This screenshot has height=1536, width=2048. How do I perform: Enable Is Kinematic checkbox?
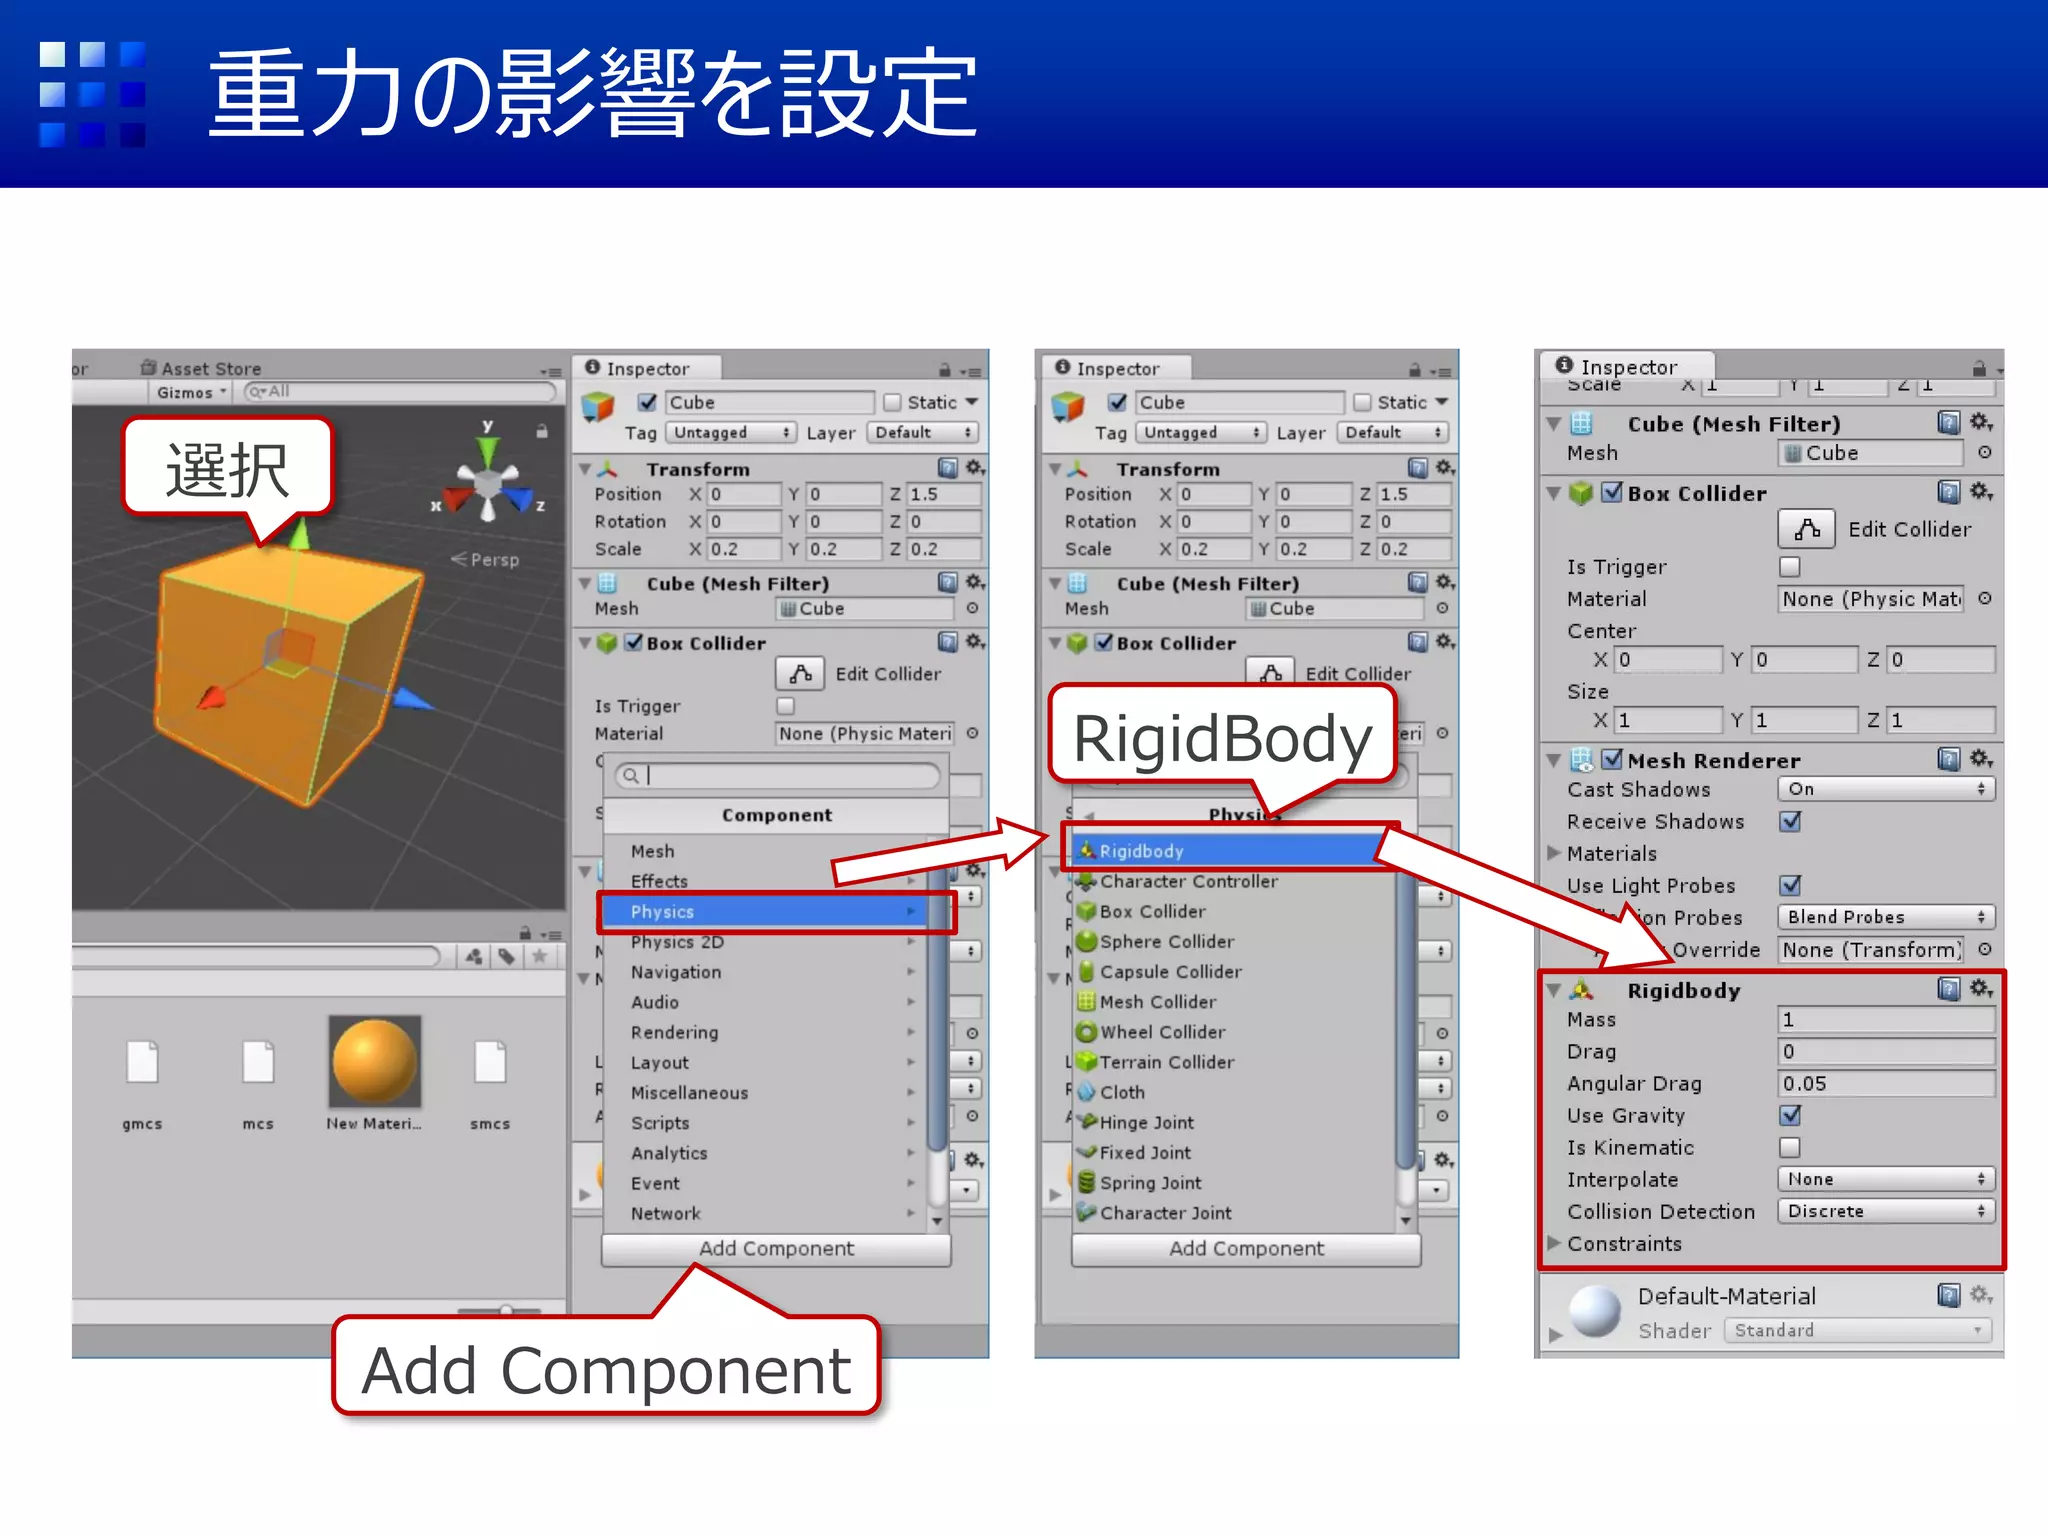[1790, 1147]
